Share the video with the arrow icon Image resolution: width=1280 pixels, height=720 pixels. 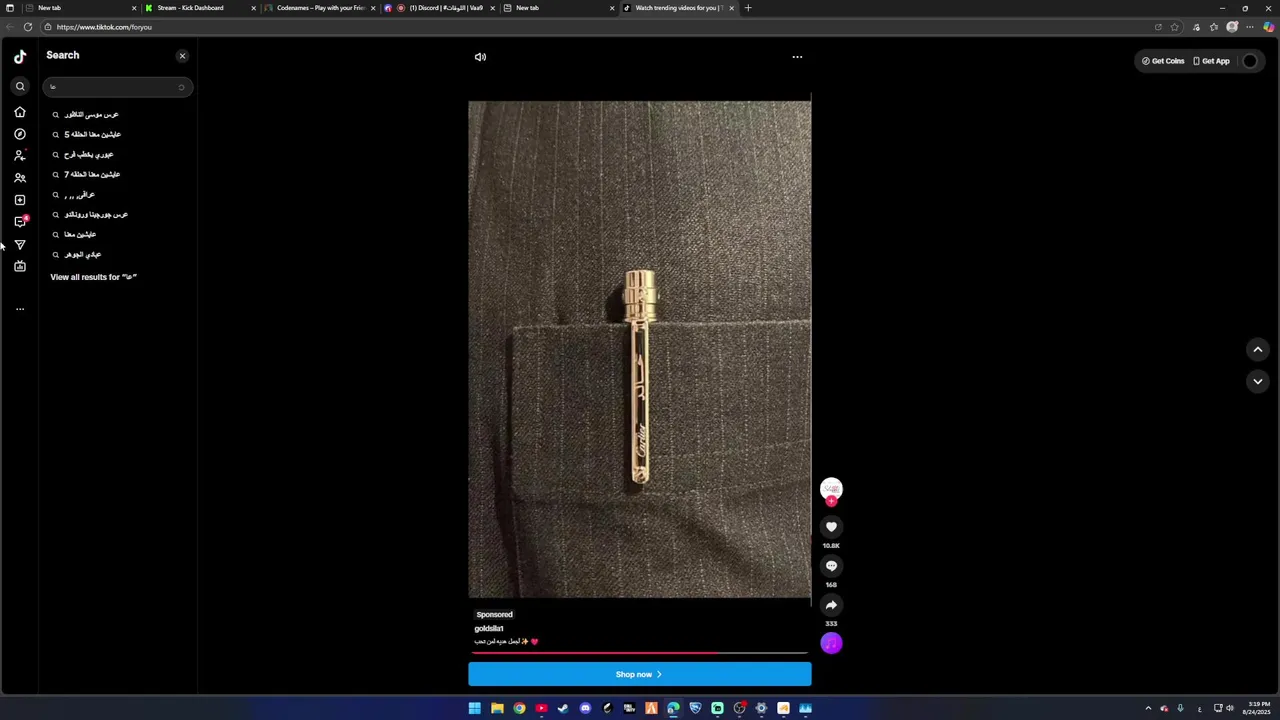click(x=831, y=605)
